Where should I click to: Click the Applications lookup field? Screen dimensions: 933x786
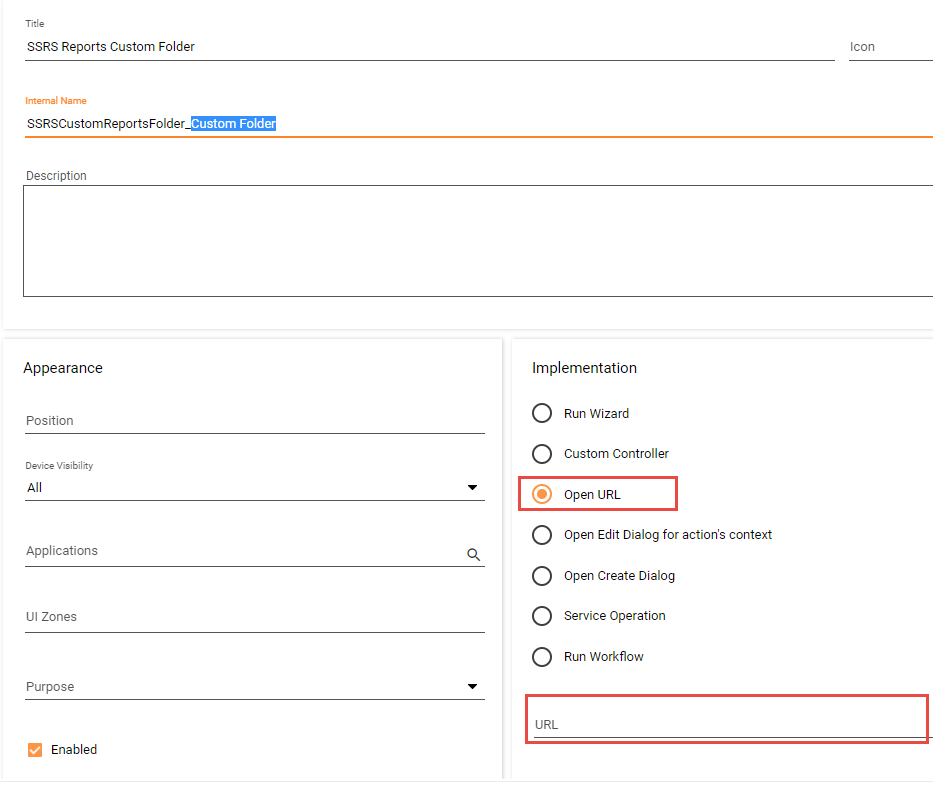(x=240, y=552)
